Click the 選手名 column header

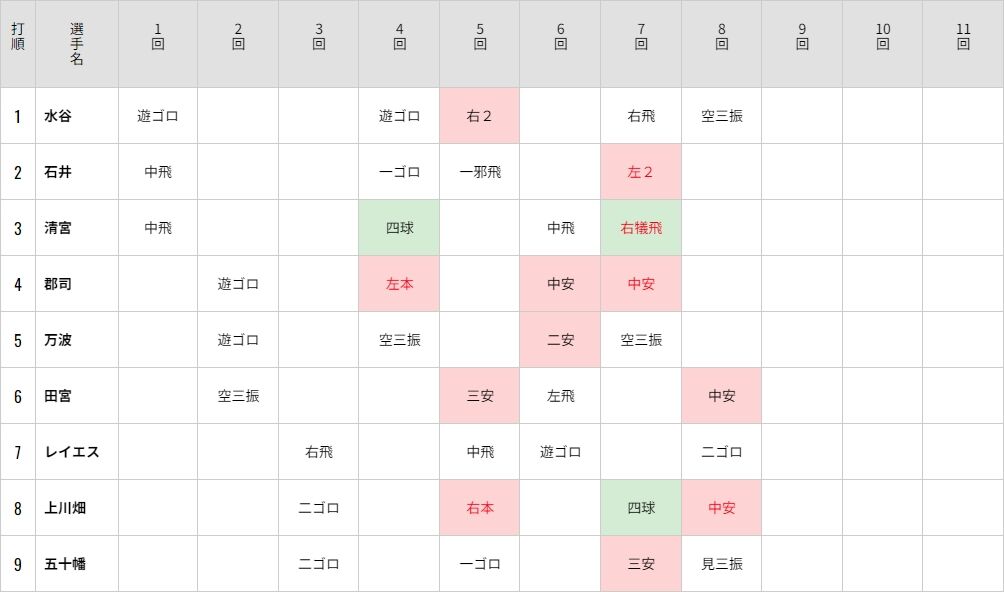[x=77, y=44]
